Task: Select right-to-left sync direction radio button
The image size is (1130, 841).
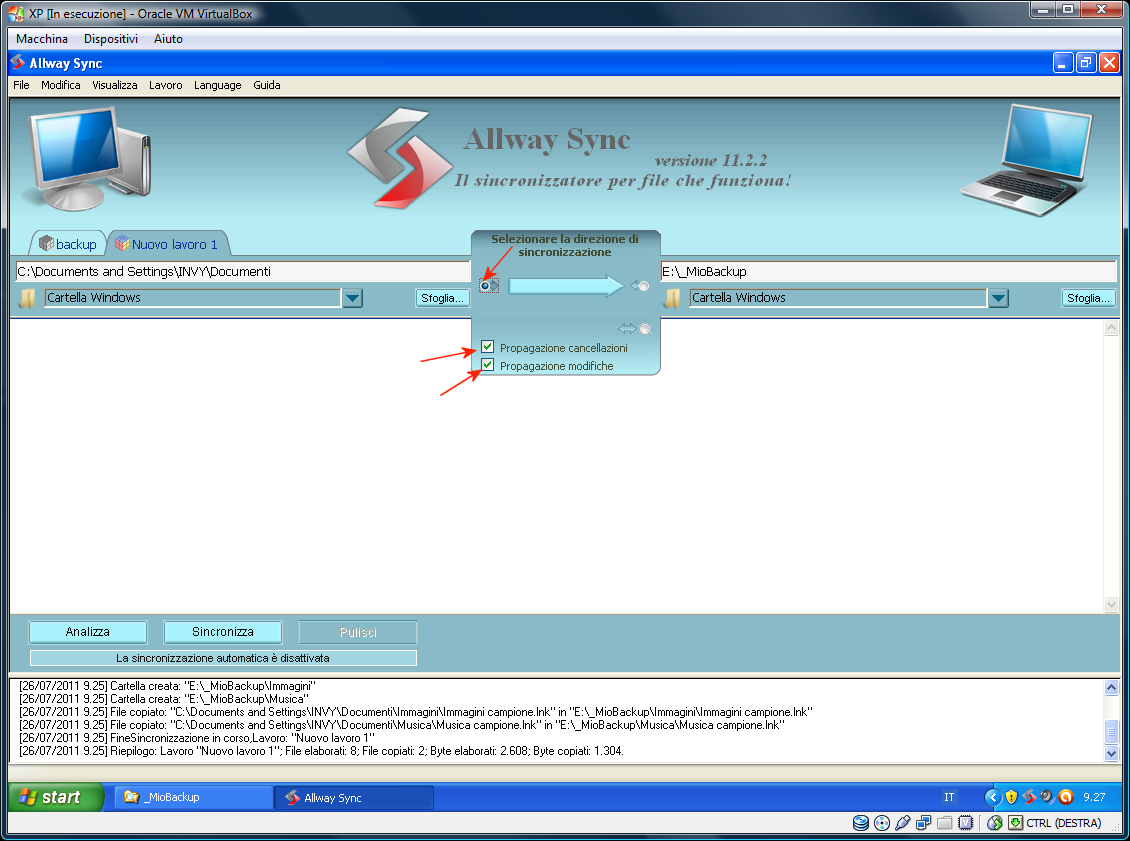Action: (x=644, y=286)
